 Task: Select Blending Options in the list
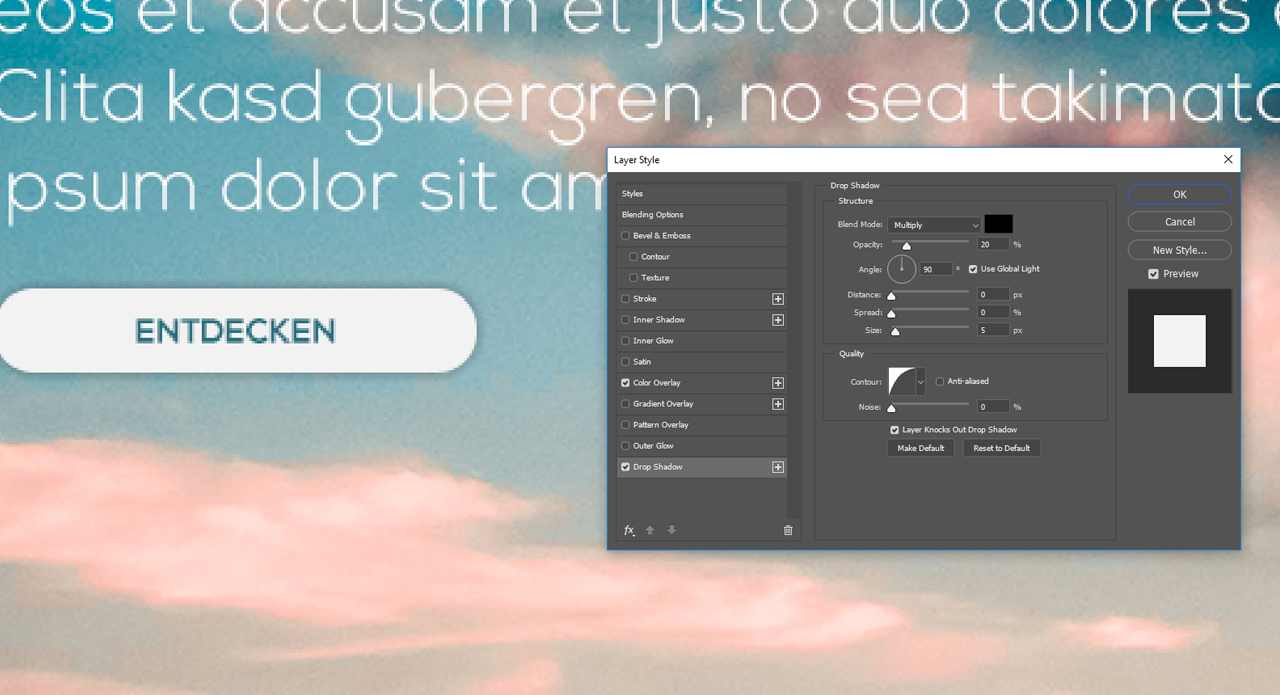[702, 215]
